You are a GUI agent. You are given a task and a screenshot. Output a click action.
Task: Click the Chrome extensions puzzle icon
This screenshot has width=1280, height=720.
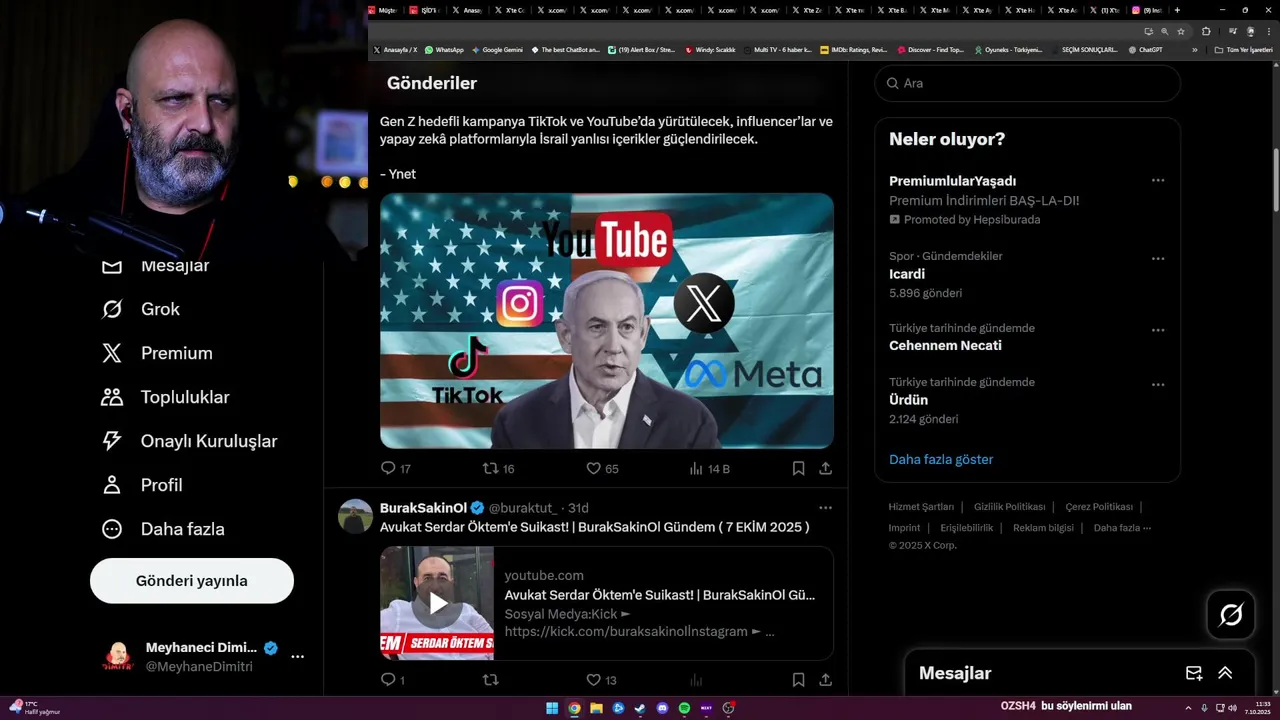1206,31
